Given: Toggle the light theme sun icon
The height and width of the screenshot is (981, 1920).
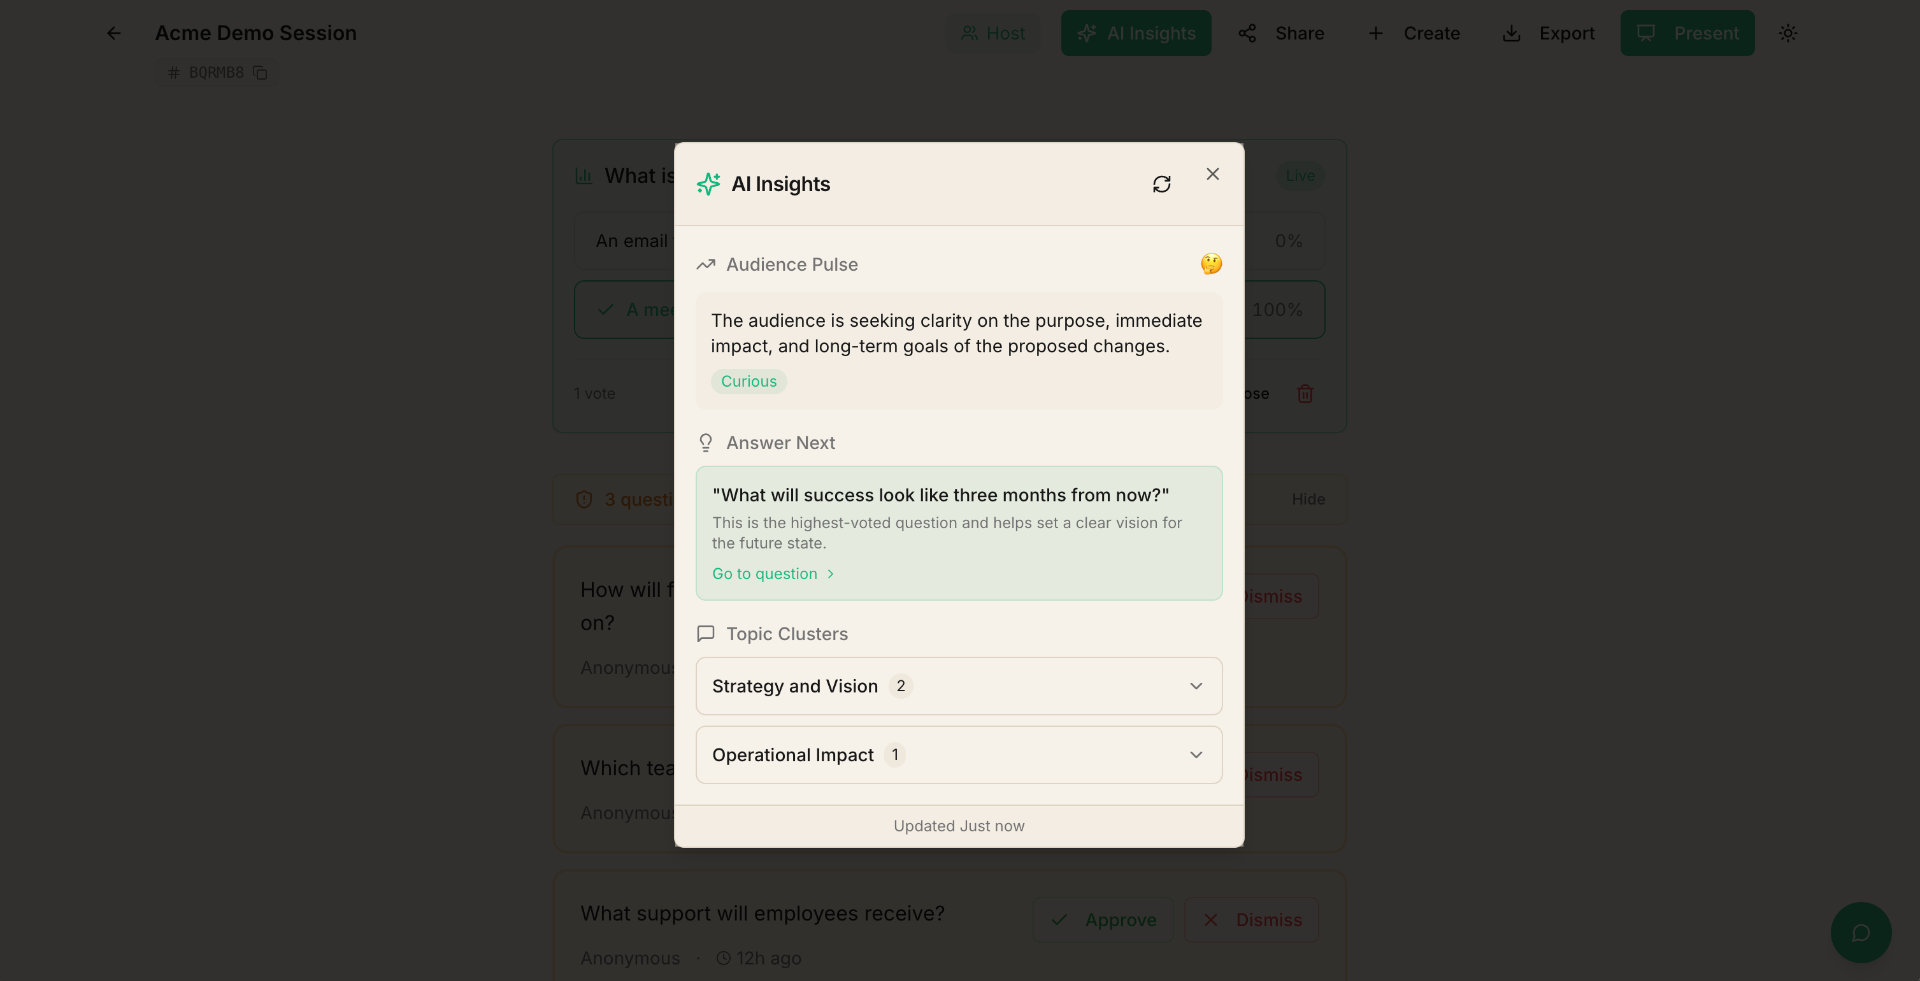Looking at the screenshot, I should (x=1788, y=33).
